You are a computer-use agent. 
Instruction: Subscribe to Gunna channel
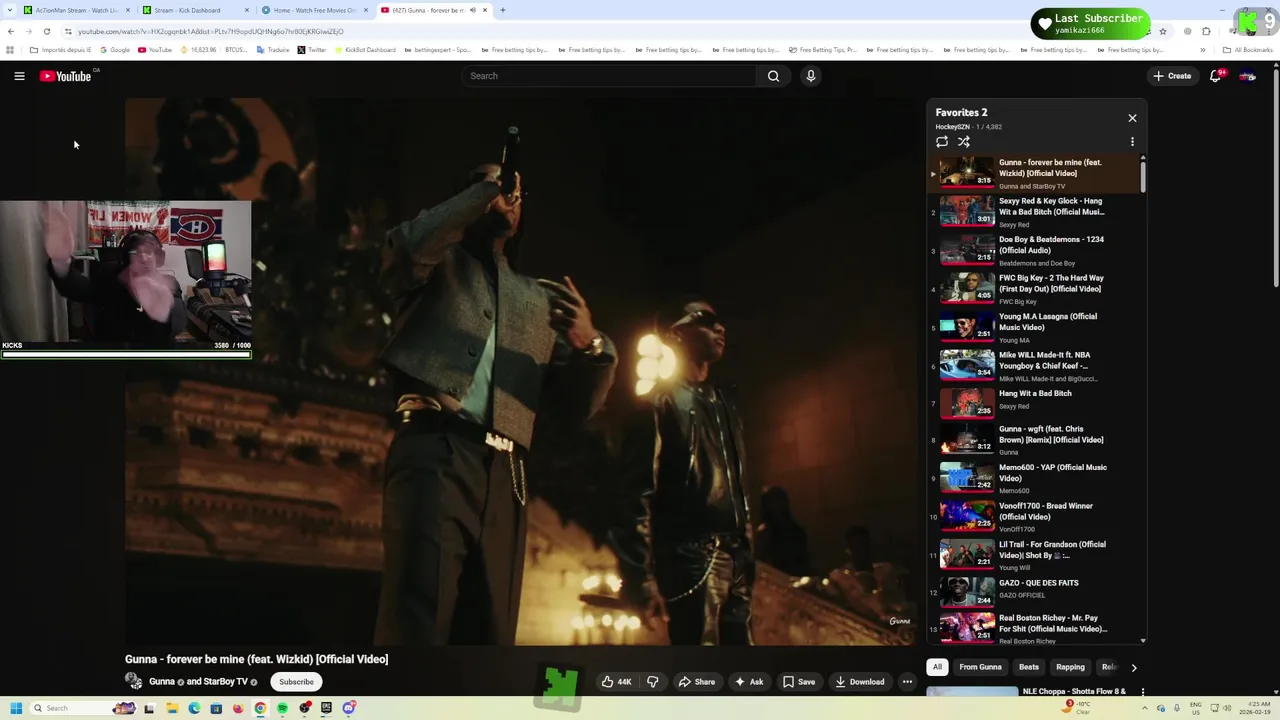pyautogui.click(x=296, y=682)
